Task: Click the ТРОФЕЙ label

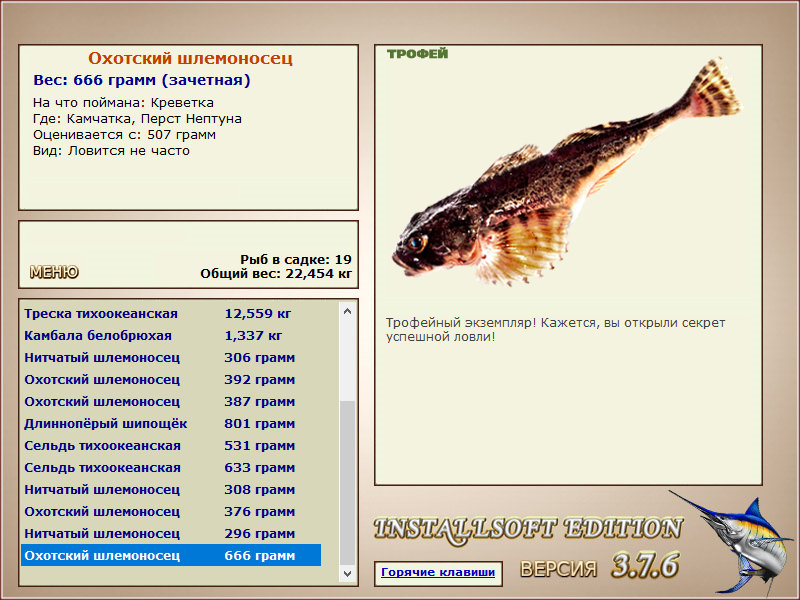Action: (417, 54)
